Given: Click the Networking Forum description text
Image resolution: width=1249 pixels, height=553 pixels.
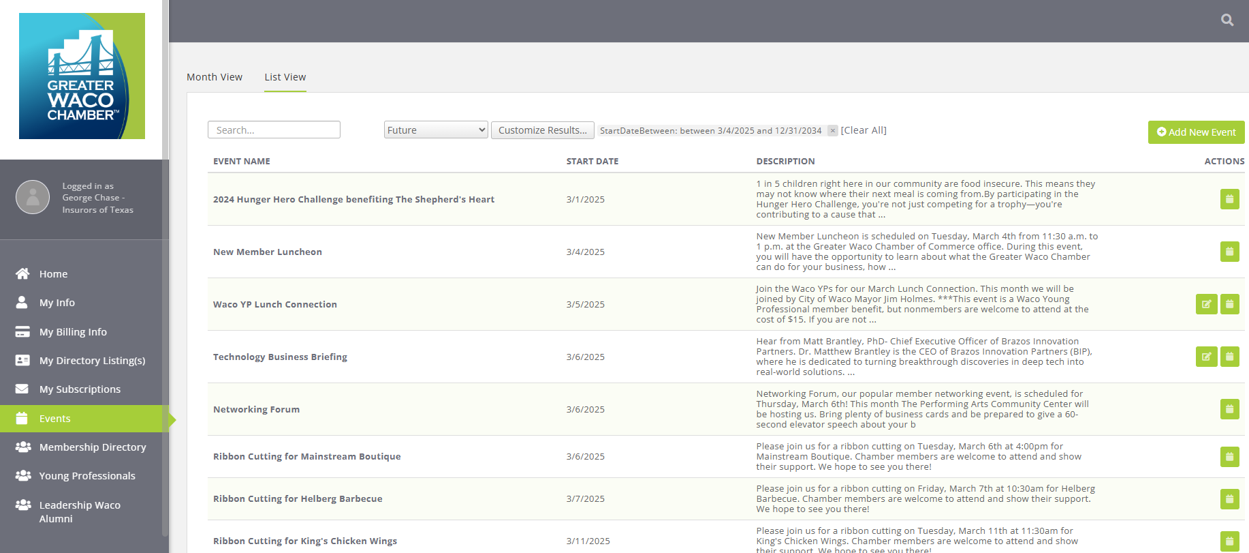Looking at the screenshot, I should (x=922, y=409).
